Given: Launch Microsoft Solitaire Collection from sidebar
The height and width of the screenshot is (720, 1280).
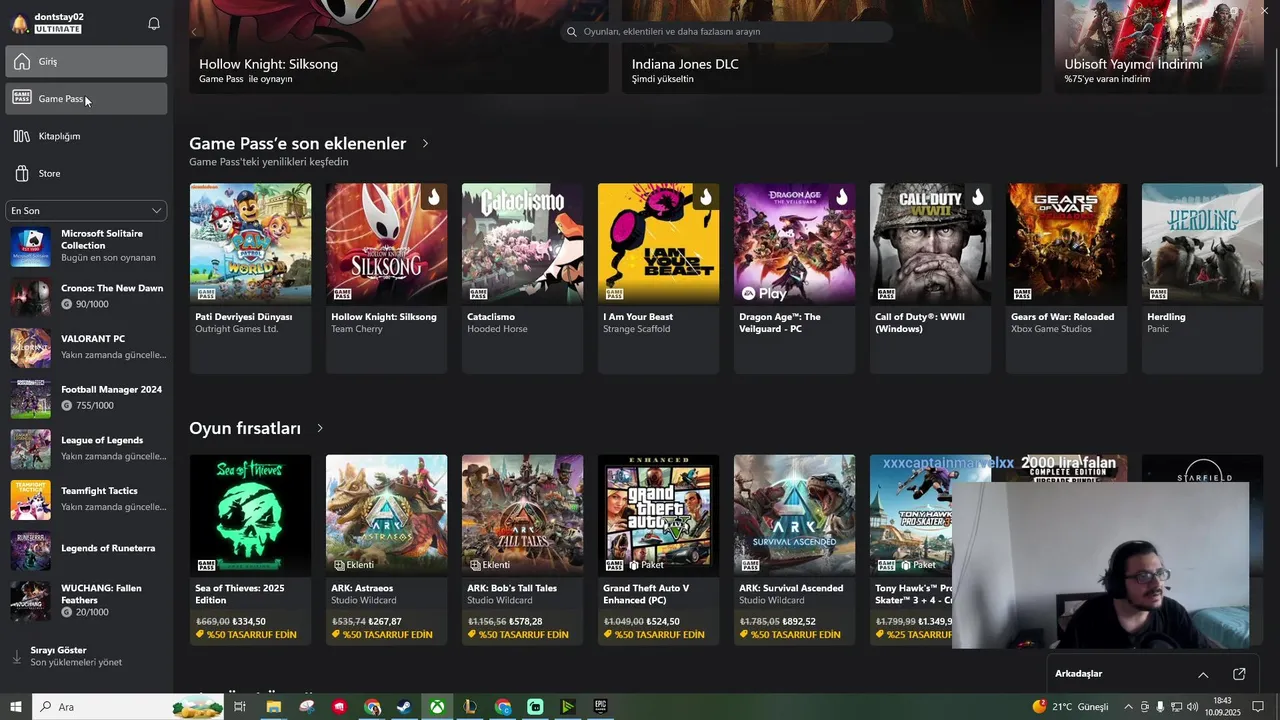Looking at the screenshot, I should click(86, 246).
